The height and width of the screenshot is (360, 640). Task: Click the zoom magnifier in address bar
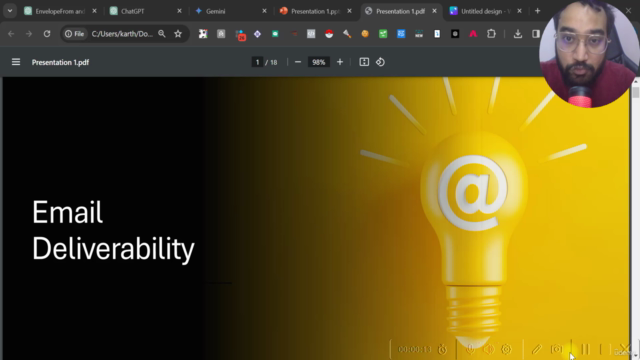(162, 34)
